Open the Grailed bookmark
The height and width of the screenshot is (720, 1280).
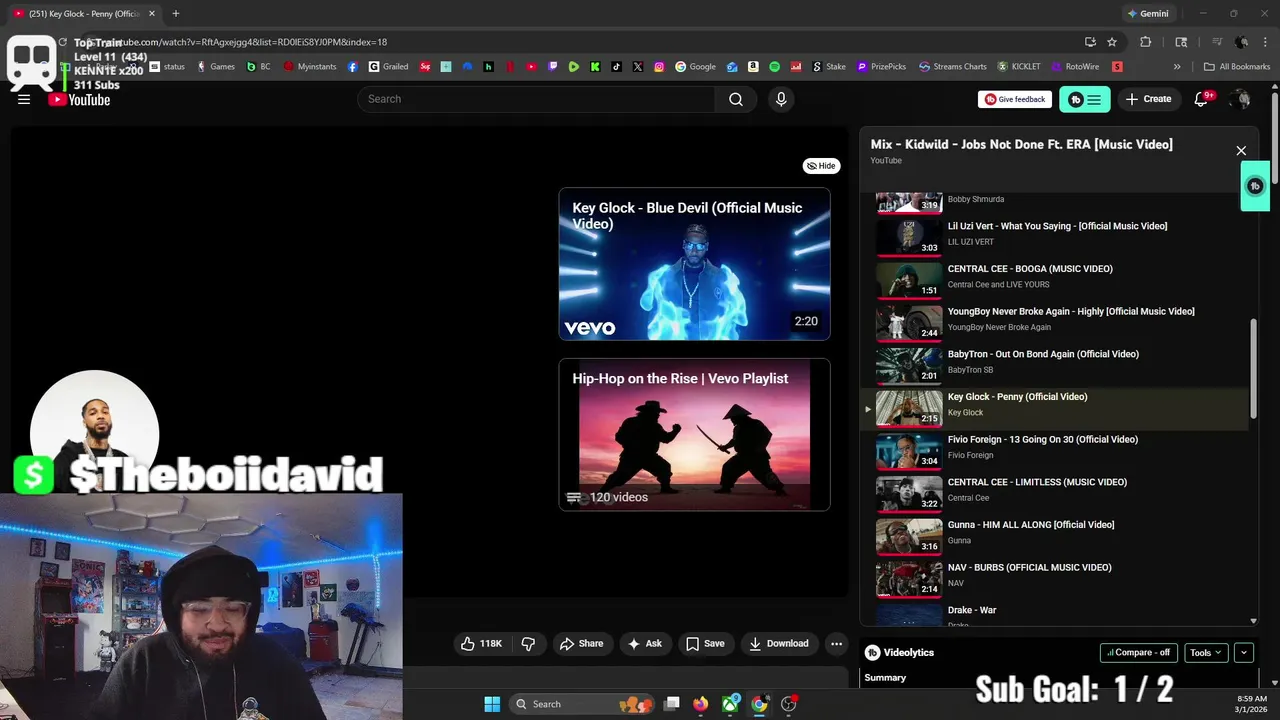[389, 67]
